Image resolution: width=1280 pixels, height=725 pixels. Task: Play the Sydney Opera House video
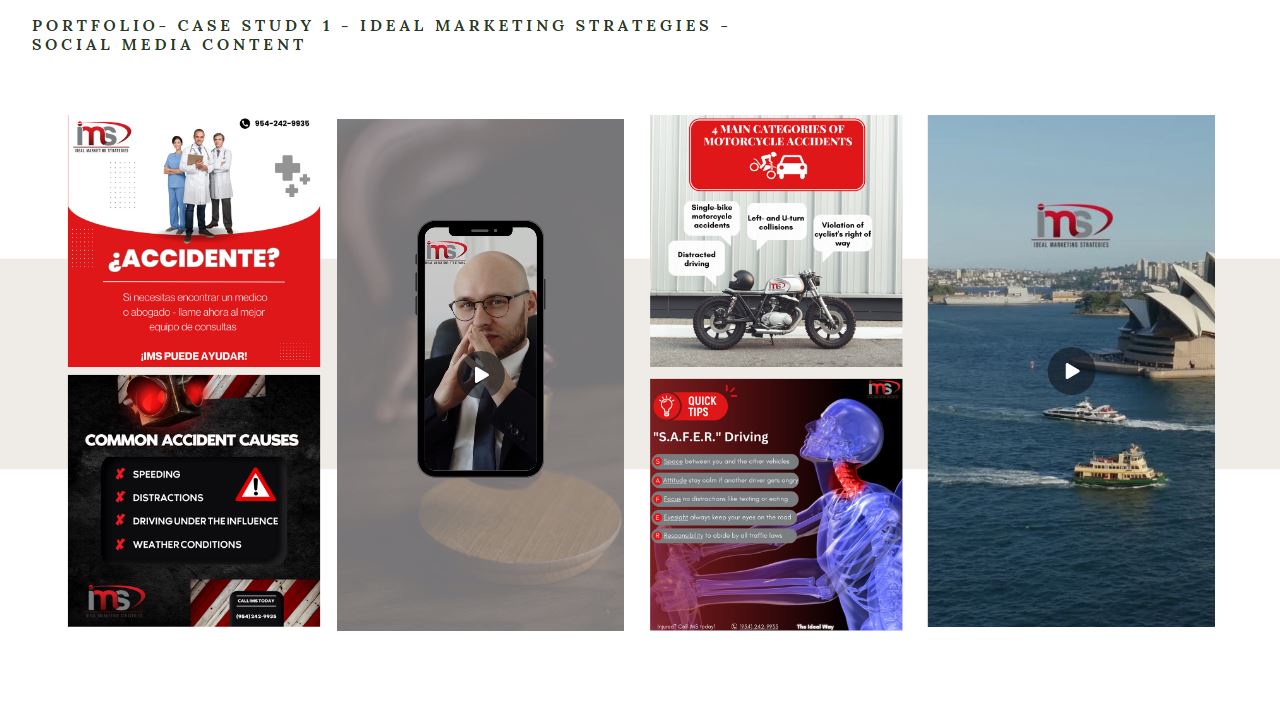pos(1071,371)
